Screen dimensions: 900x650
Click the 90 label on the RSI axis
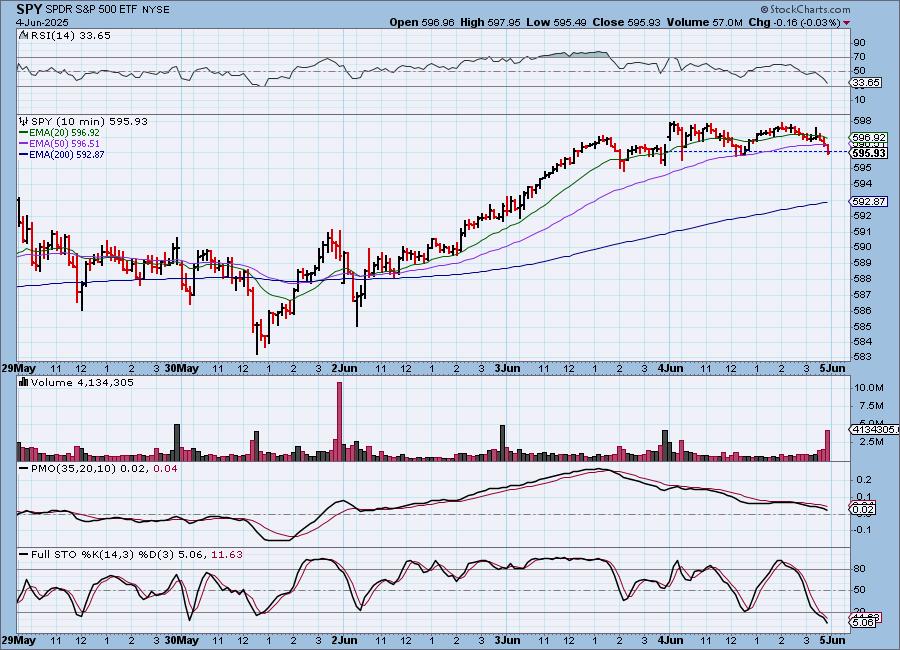pyautogui.click(x=860, y=42)
